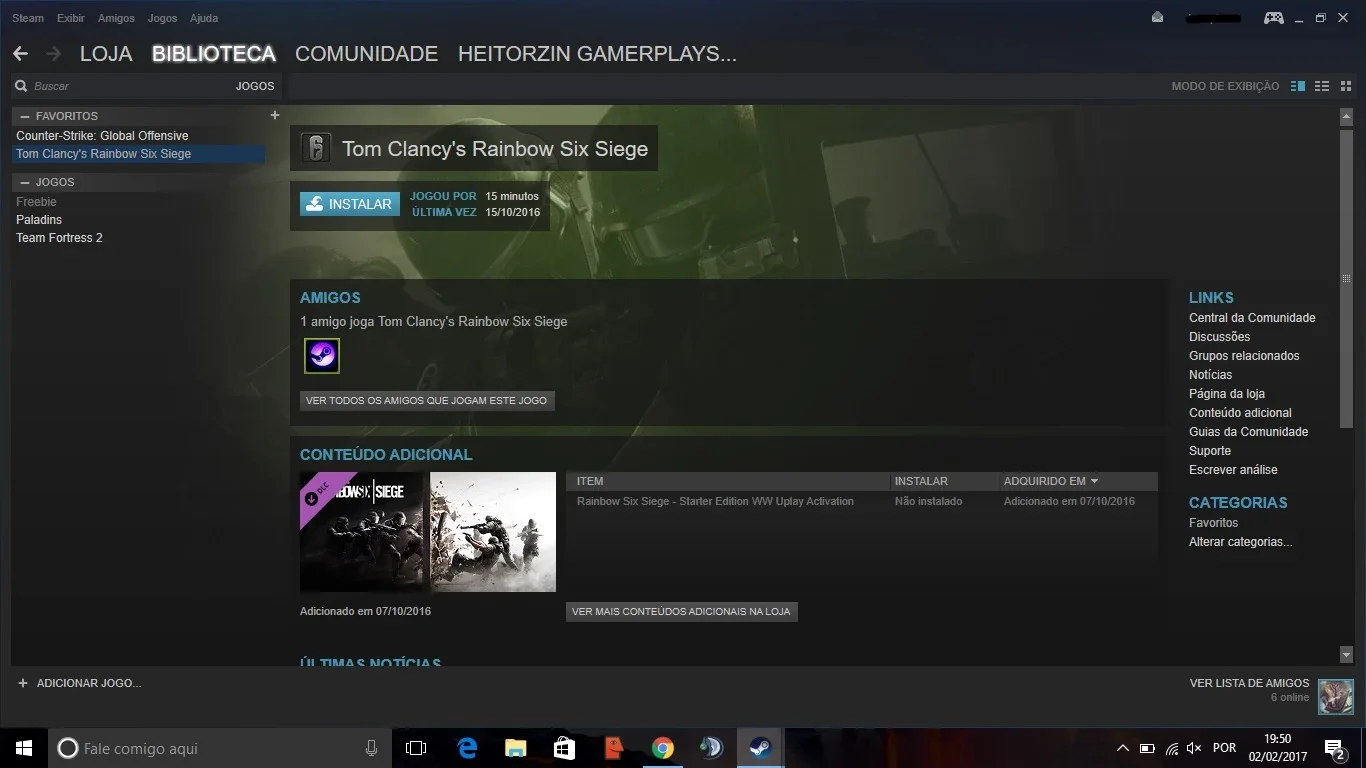Open the Steam menu
1366x768 pixels.
(28, 18)
